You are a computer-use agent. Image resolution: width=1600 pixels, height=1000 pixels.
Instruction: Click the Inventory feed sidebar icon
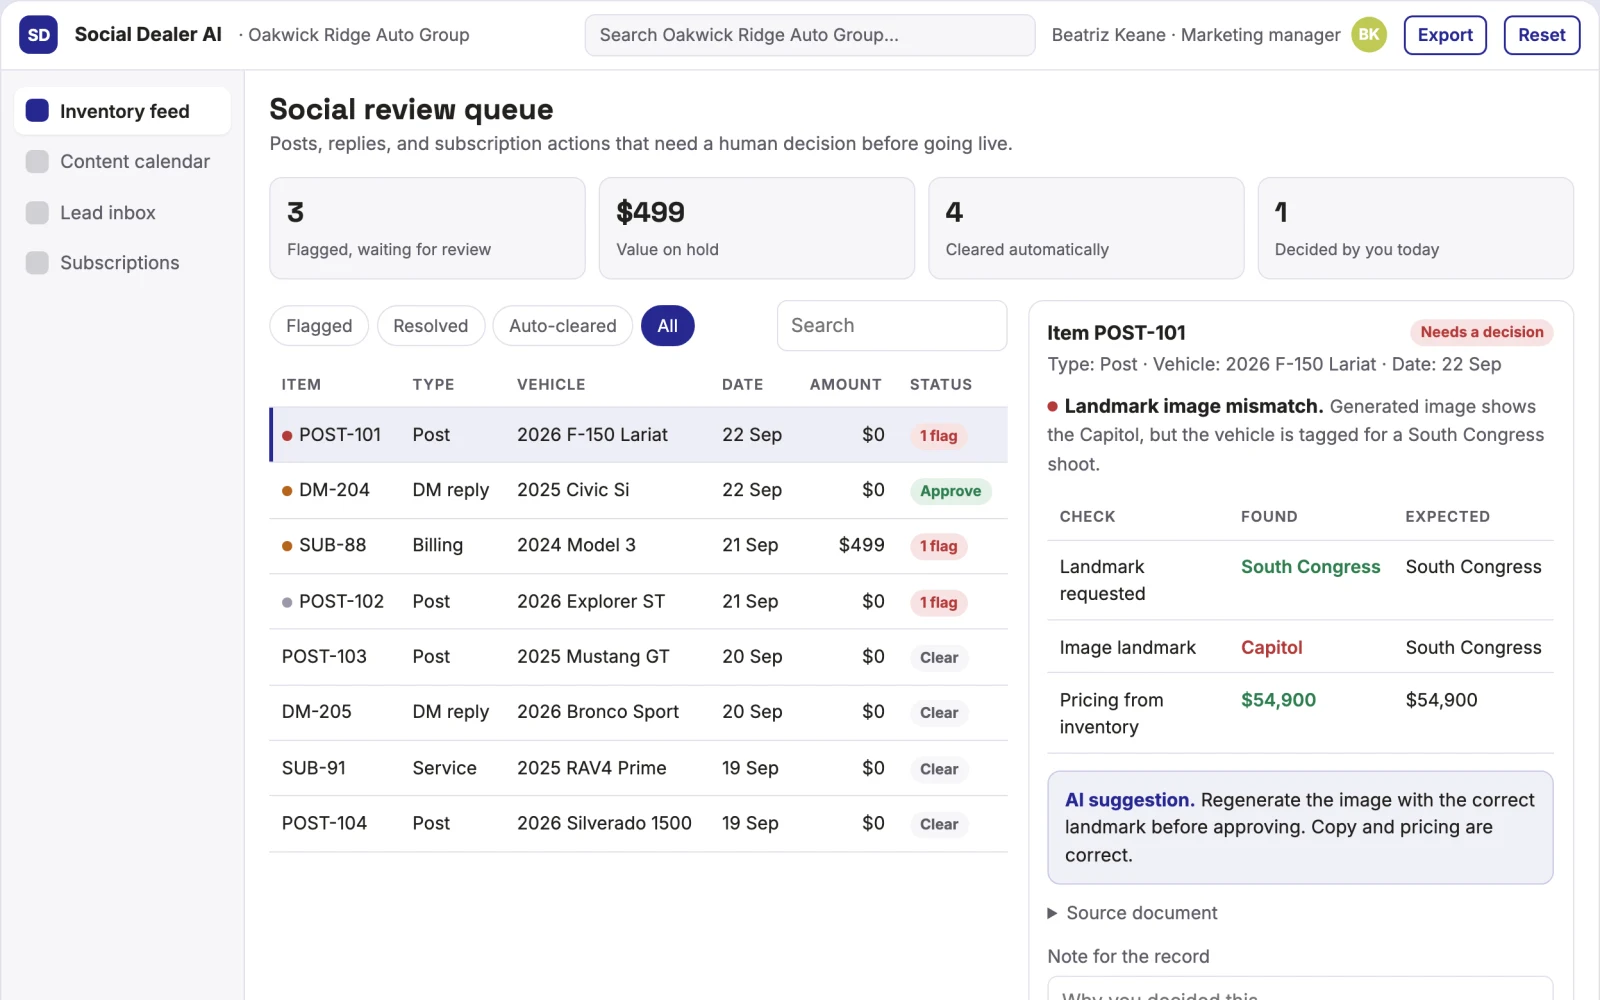pyautogui.click(x=37, y=111)
